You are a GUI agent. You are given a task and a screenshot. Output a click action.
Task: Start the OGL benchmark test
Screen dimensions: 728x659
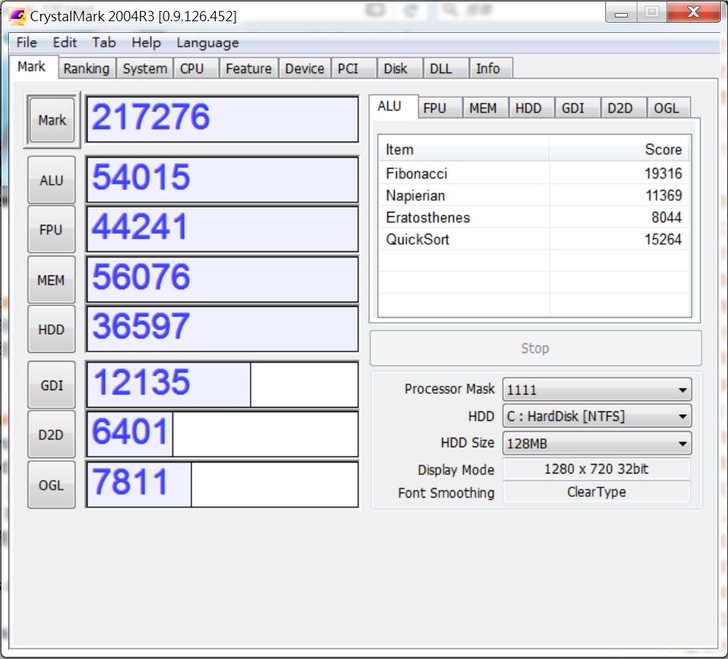51,485
